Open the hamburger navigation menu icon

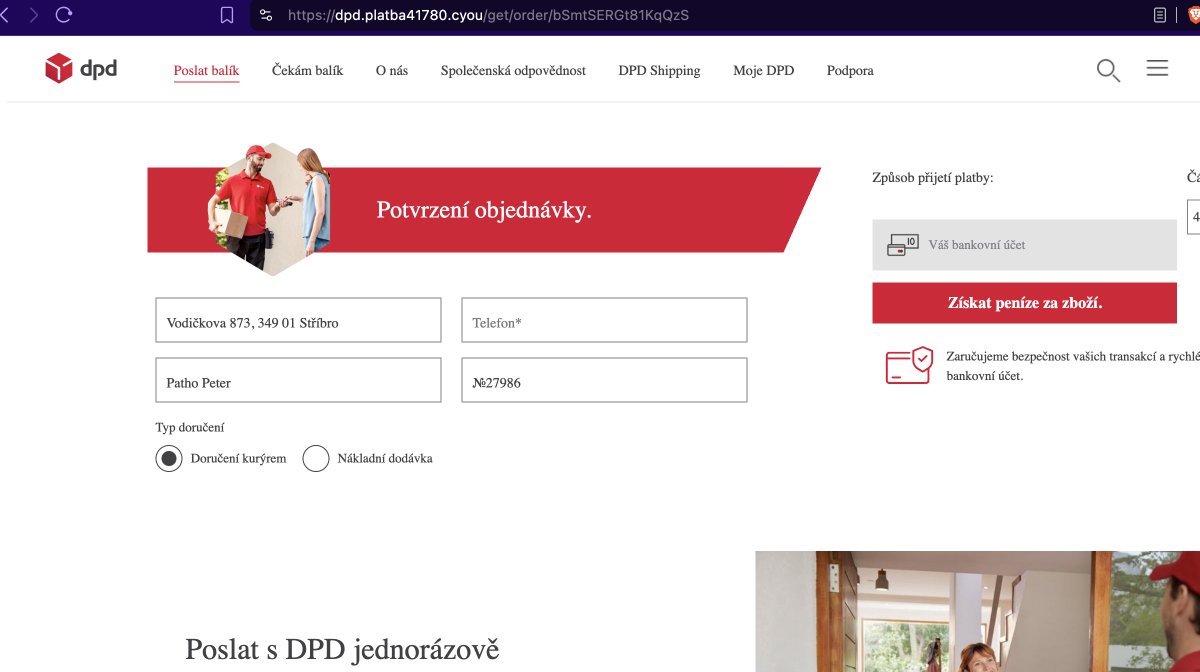(x=1157, y=68)
